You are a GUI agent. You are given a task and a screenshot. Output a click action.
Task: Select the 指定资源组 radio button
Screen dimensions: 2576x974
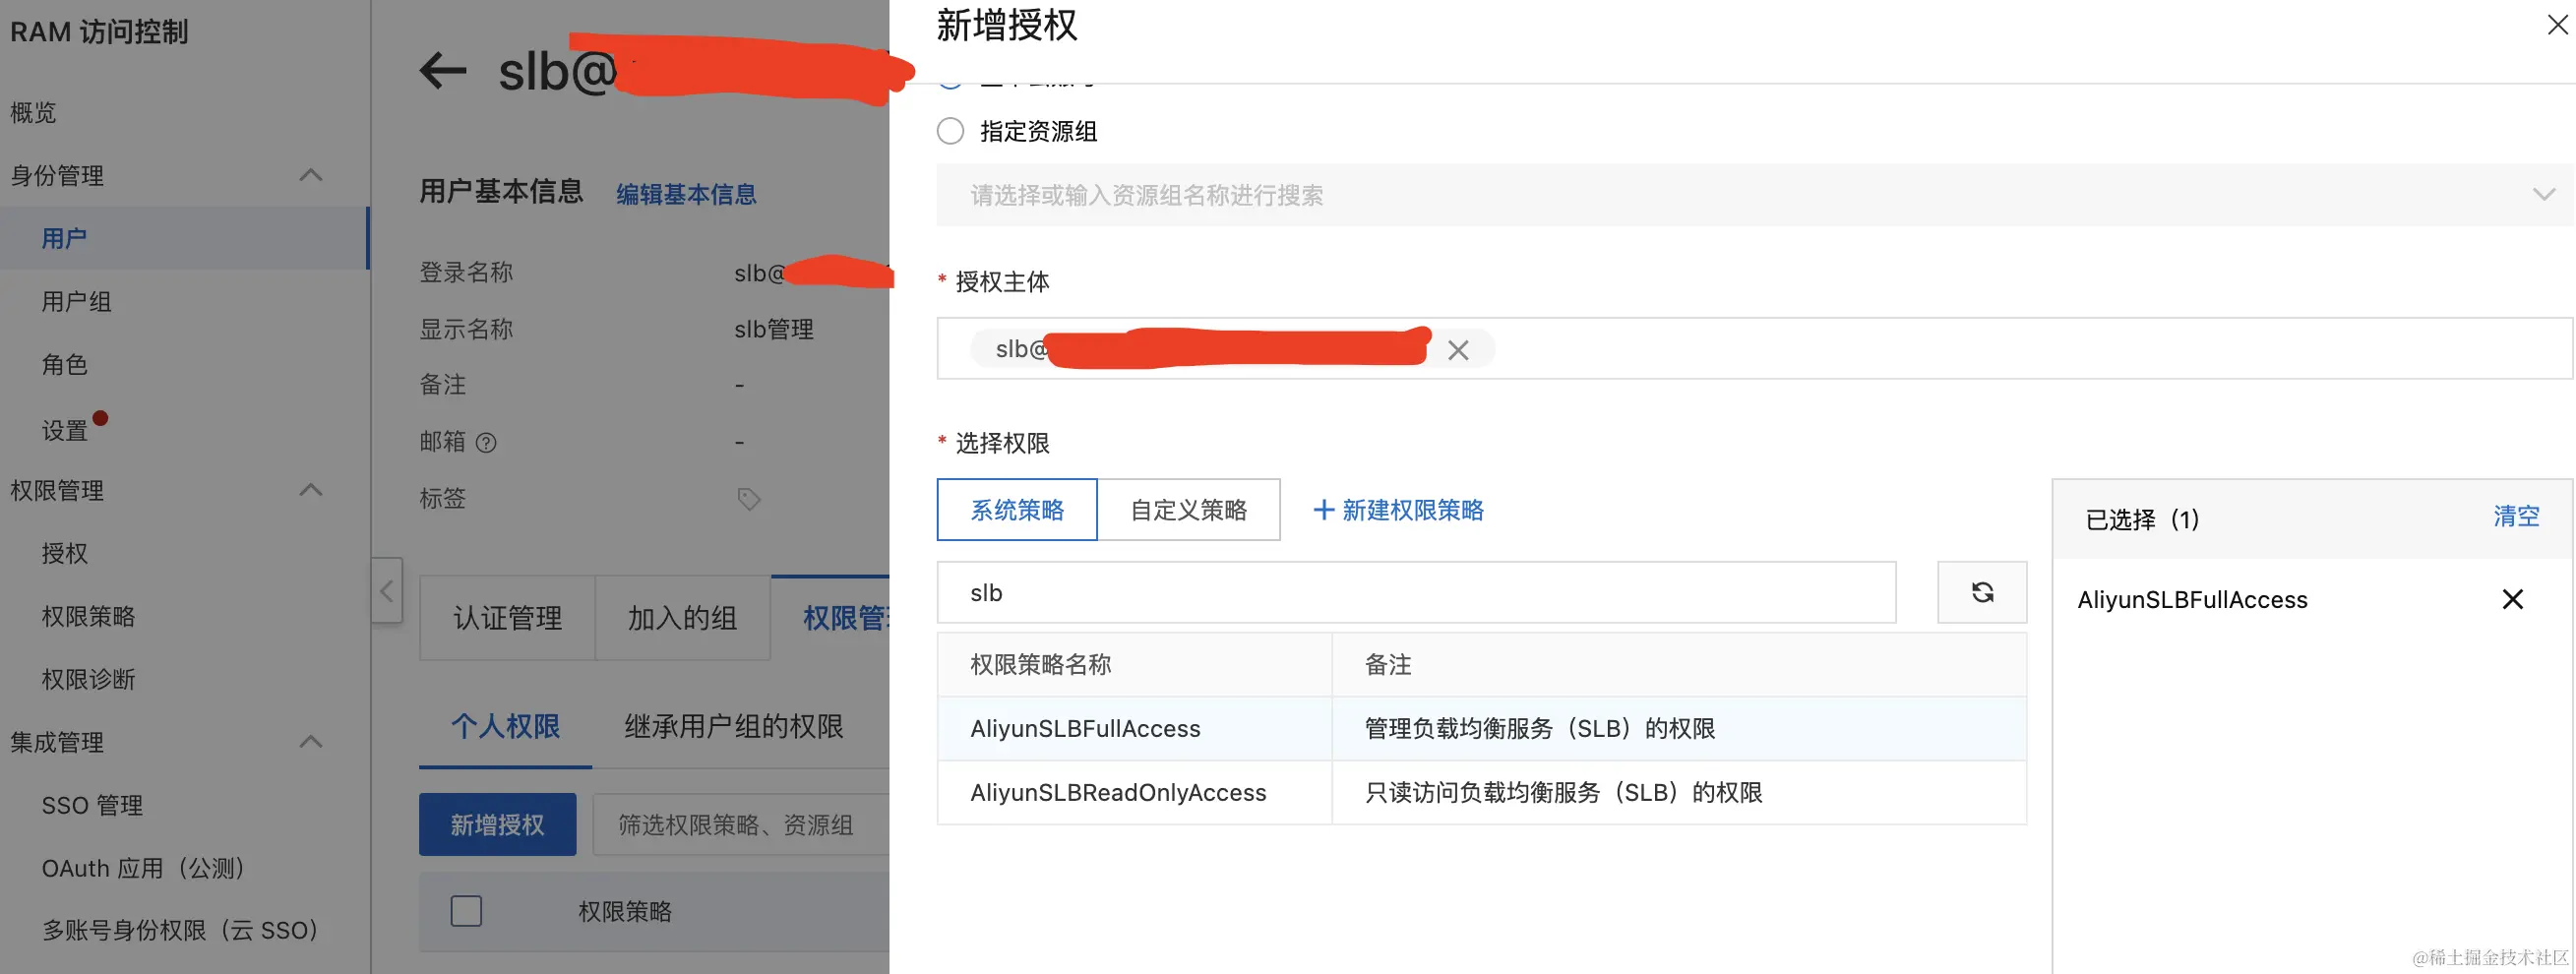[950, 131]
